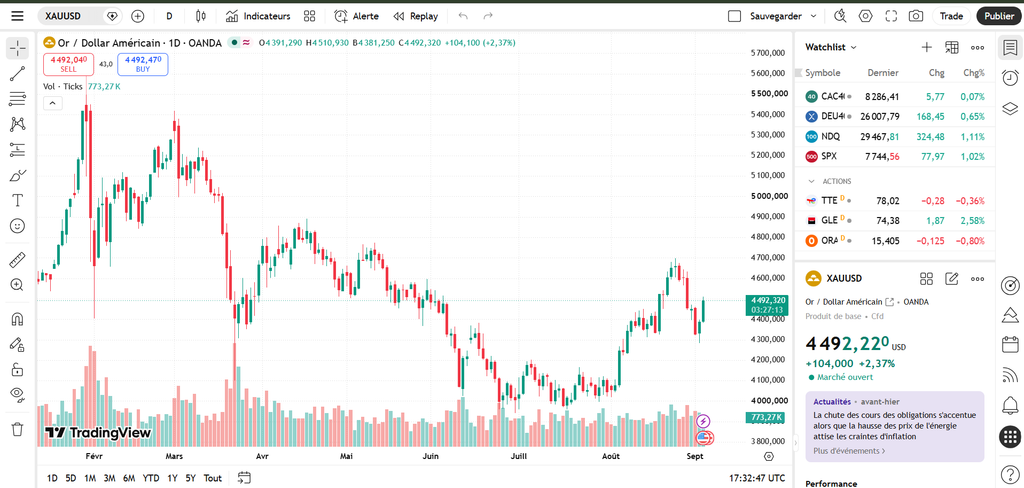This screenshot has width=1024, height=488.
Task: Select the XABCD pattern tool
Action: [18, 124]
